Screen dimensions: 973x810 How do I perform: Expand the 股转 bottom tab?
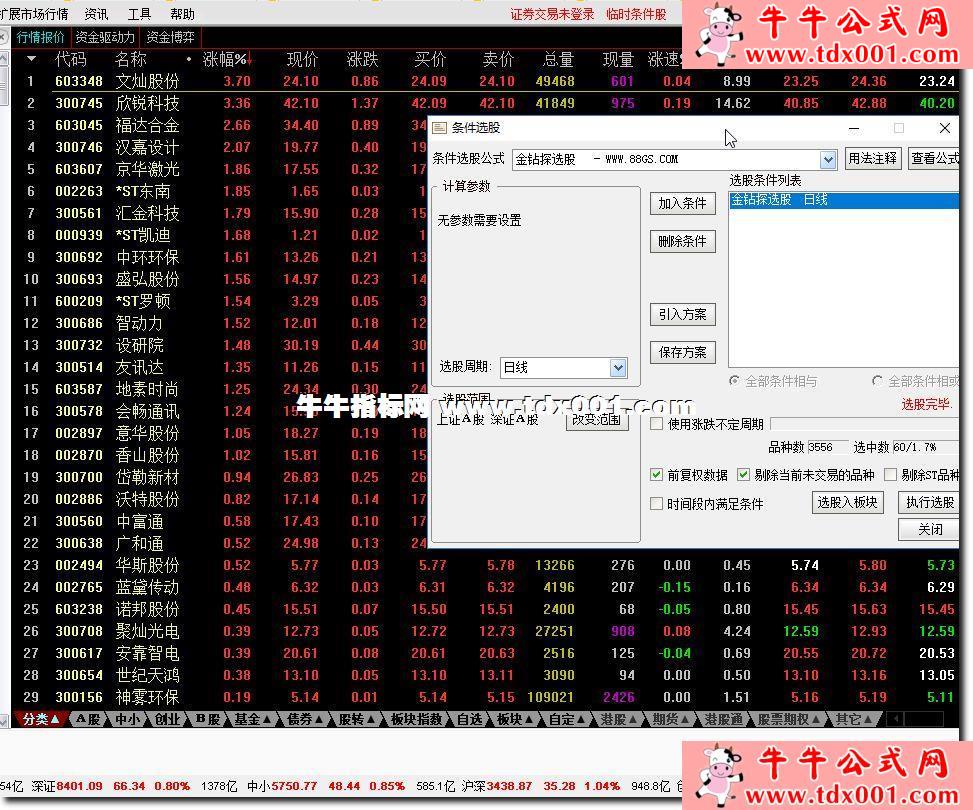[357, 719]
